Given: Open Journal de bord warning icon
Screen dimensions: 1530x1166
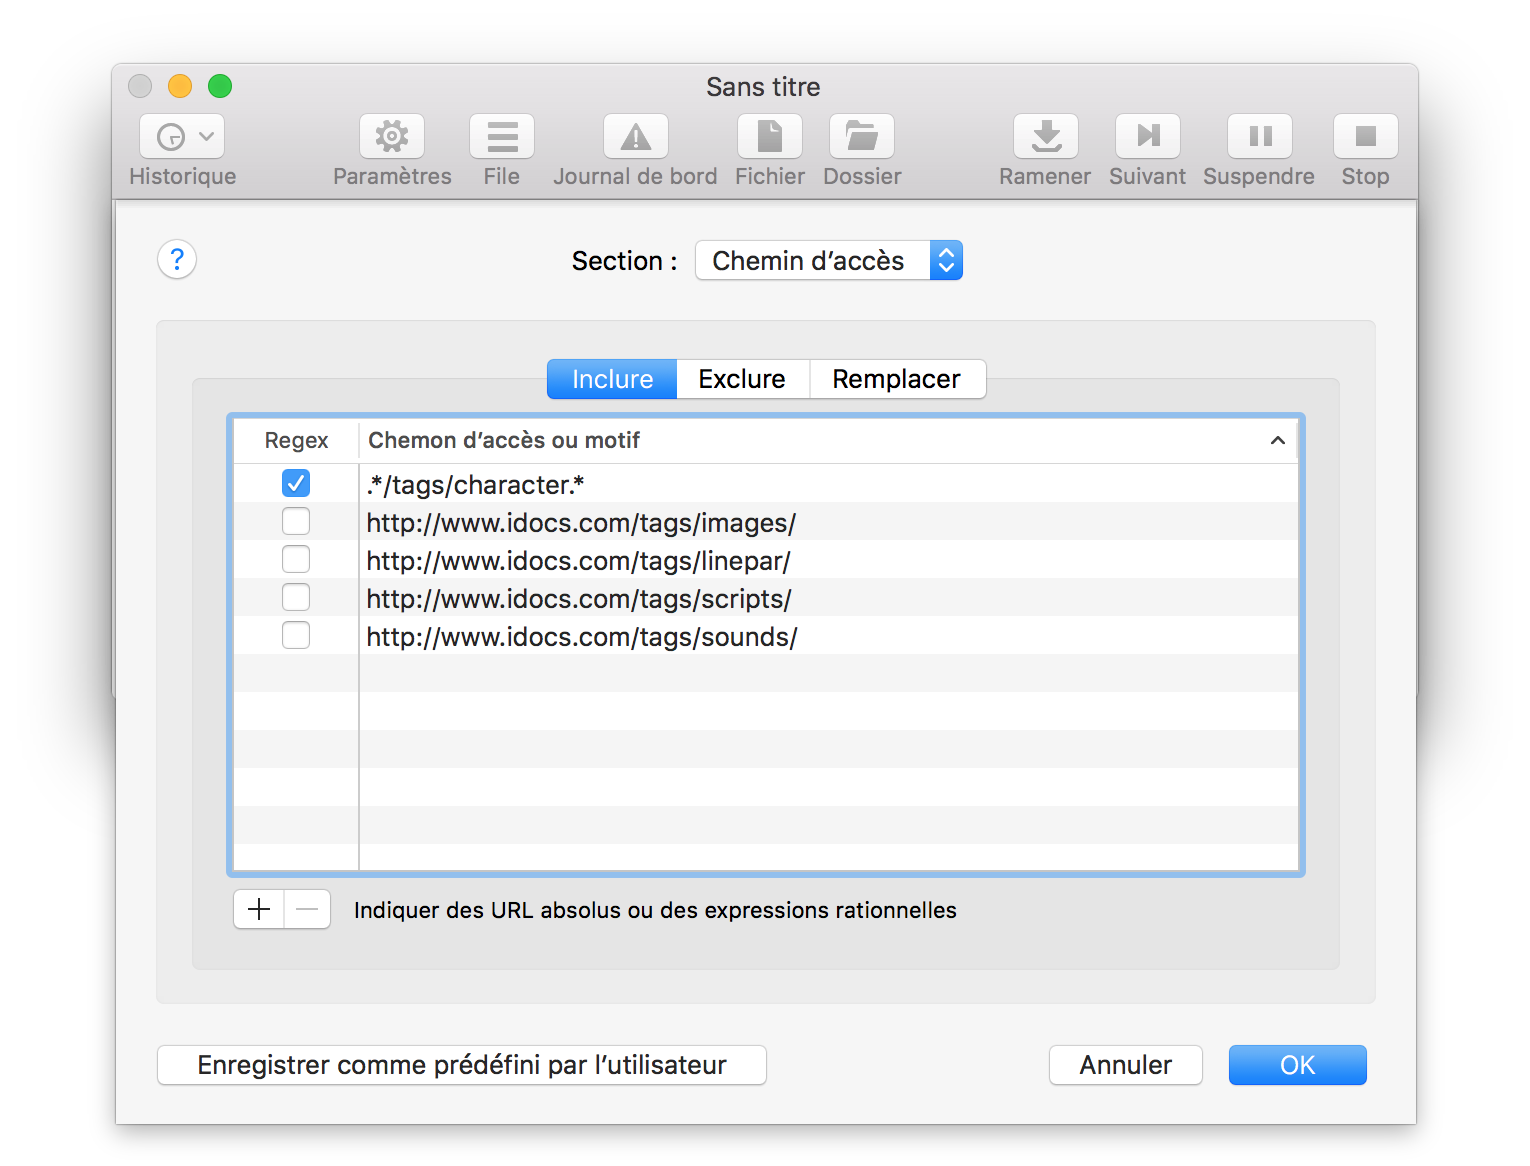Looking at the screenshot, I should [x=635, y=137].
